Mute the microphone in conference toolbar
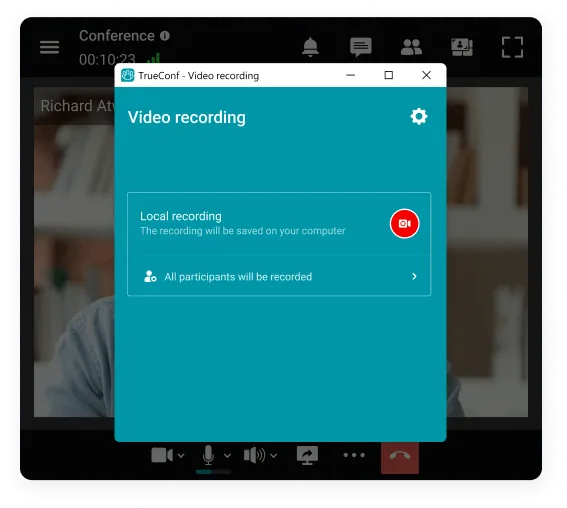This screenshot has width=567, height=508. pos(208,455)
